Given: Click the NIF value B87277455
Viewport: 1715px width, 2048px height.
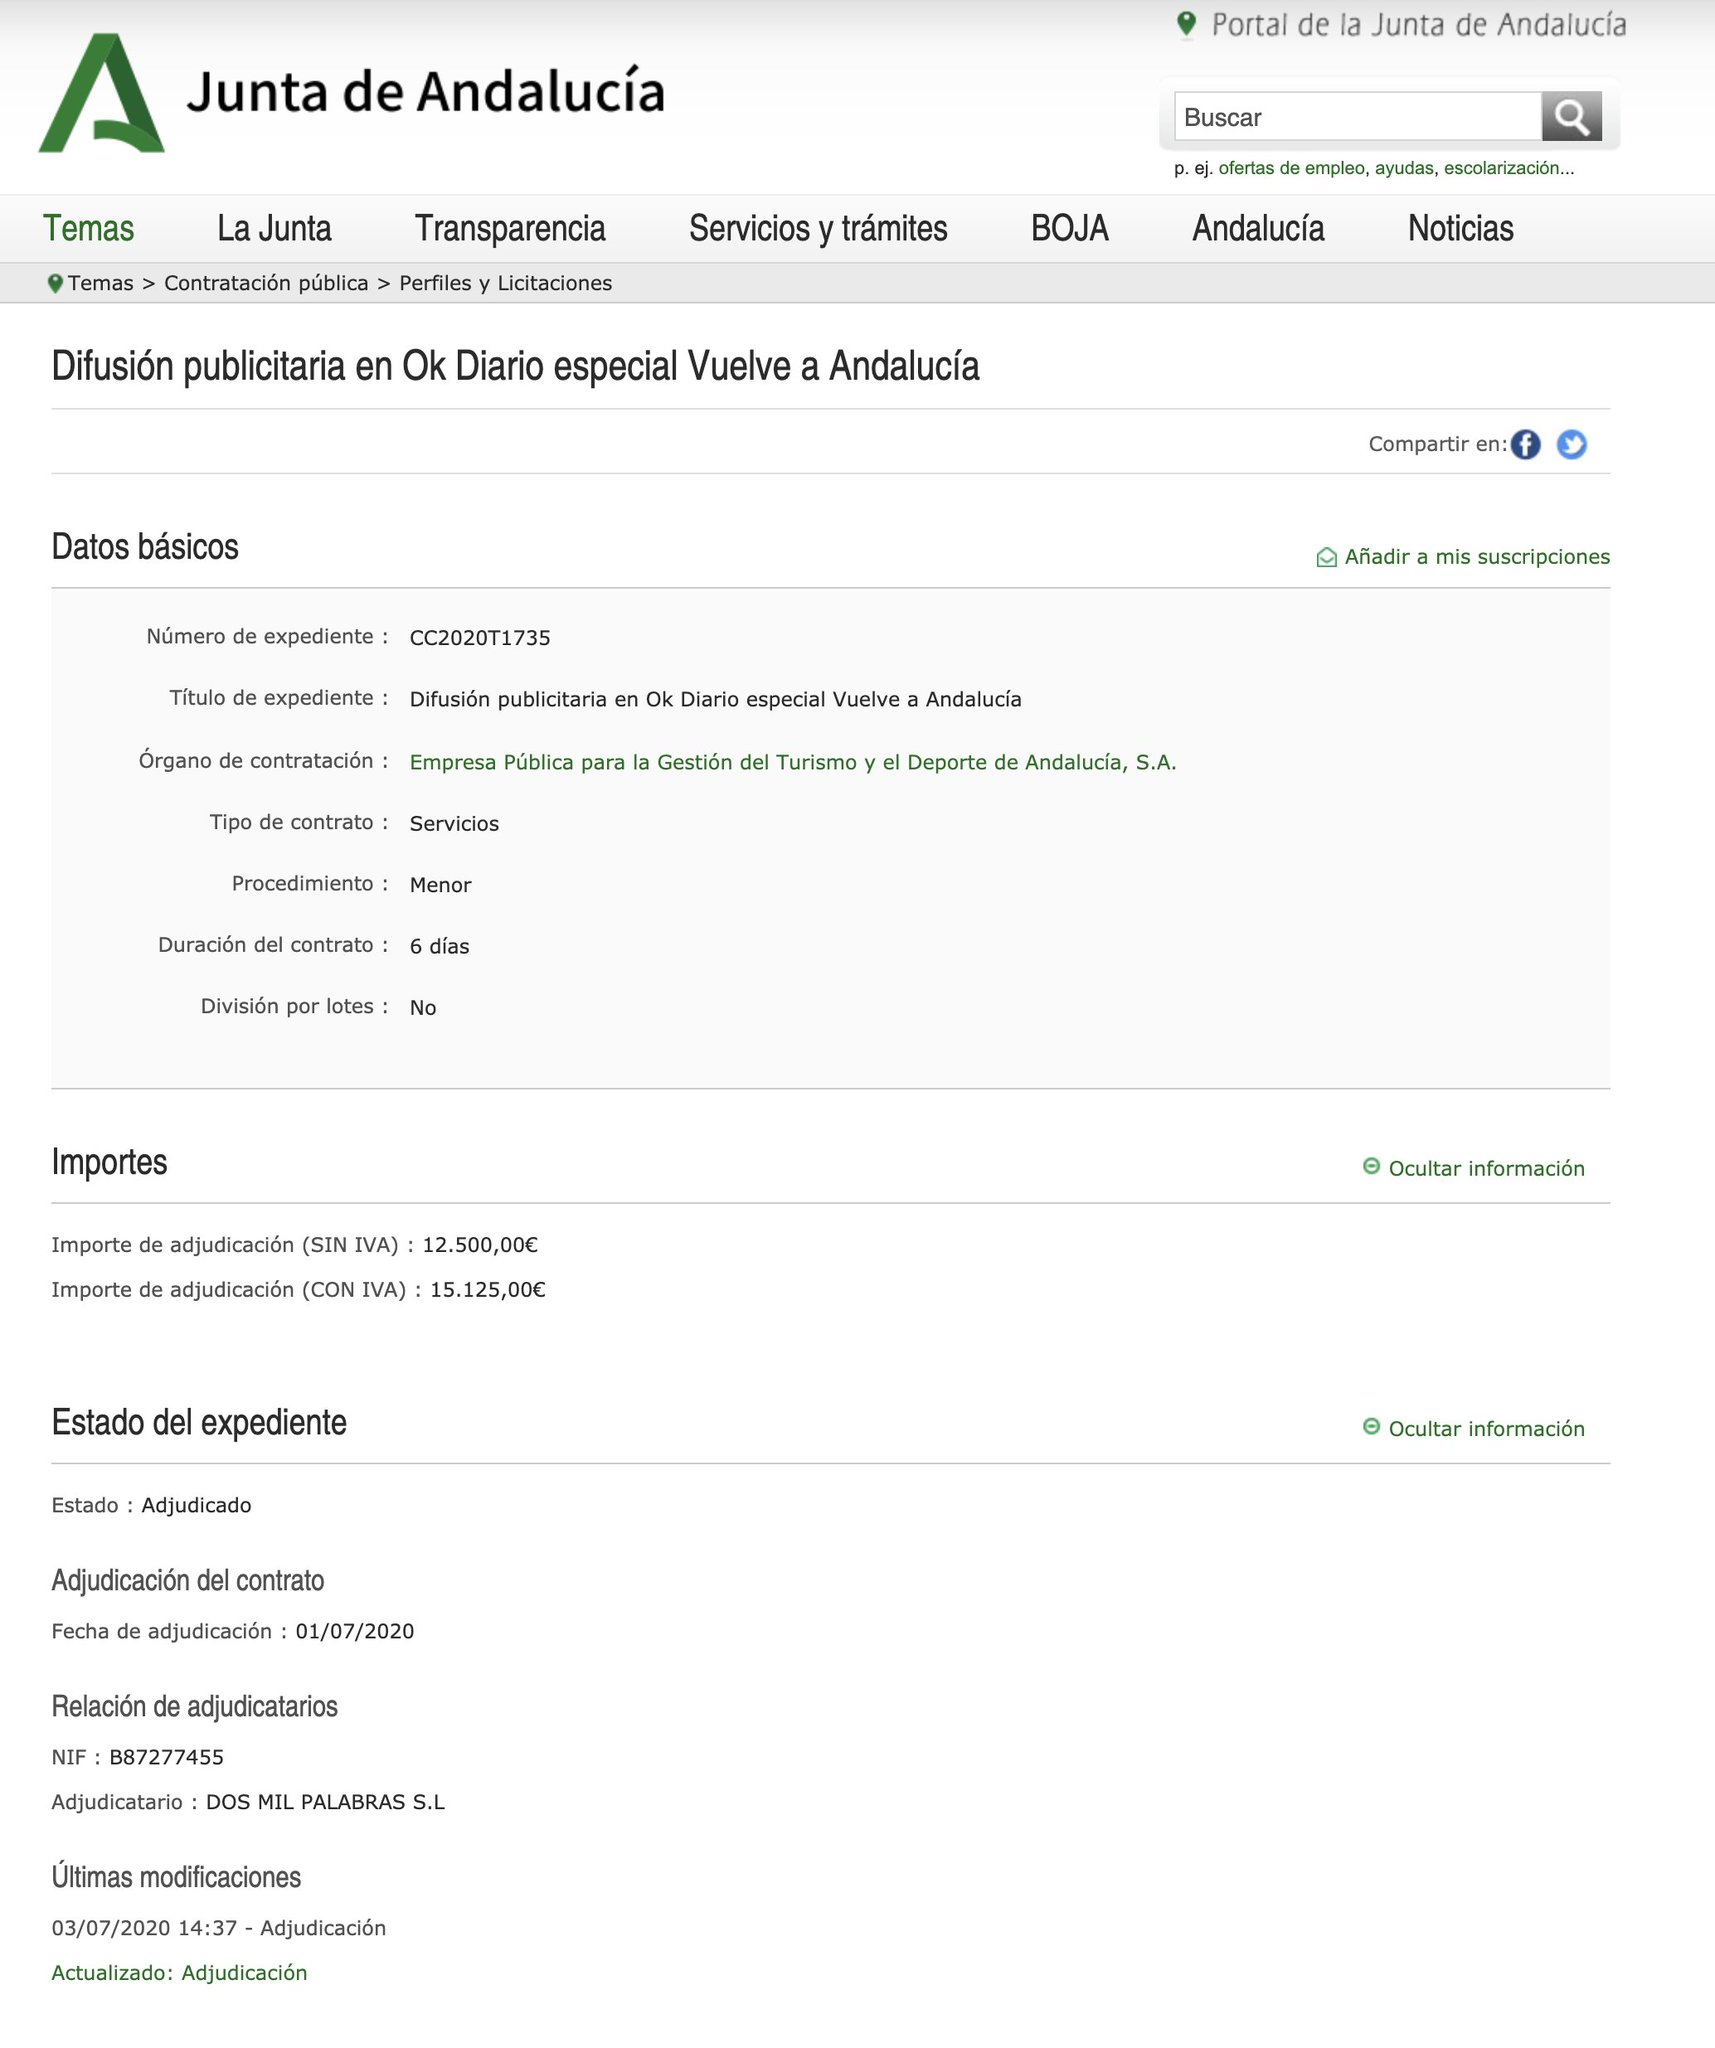Looking at the screenshot, I should pos(167,1757).
